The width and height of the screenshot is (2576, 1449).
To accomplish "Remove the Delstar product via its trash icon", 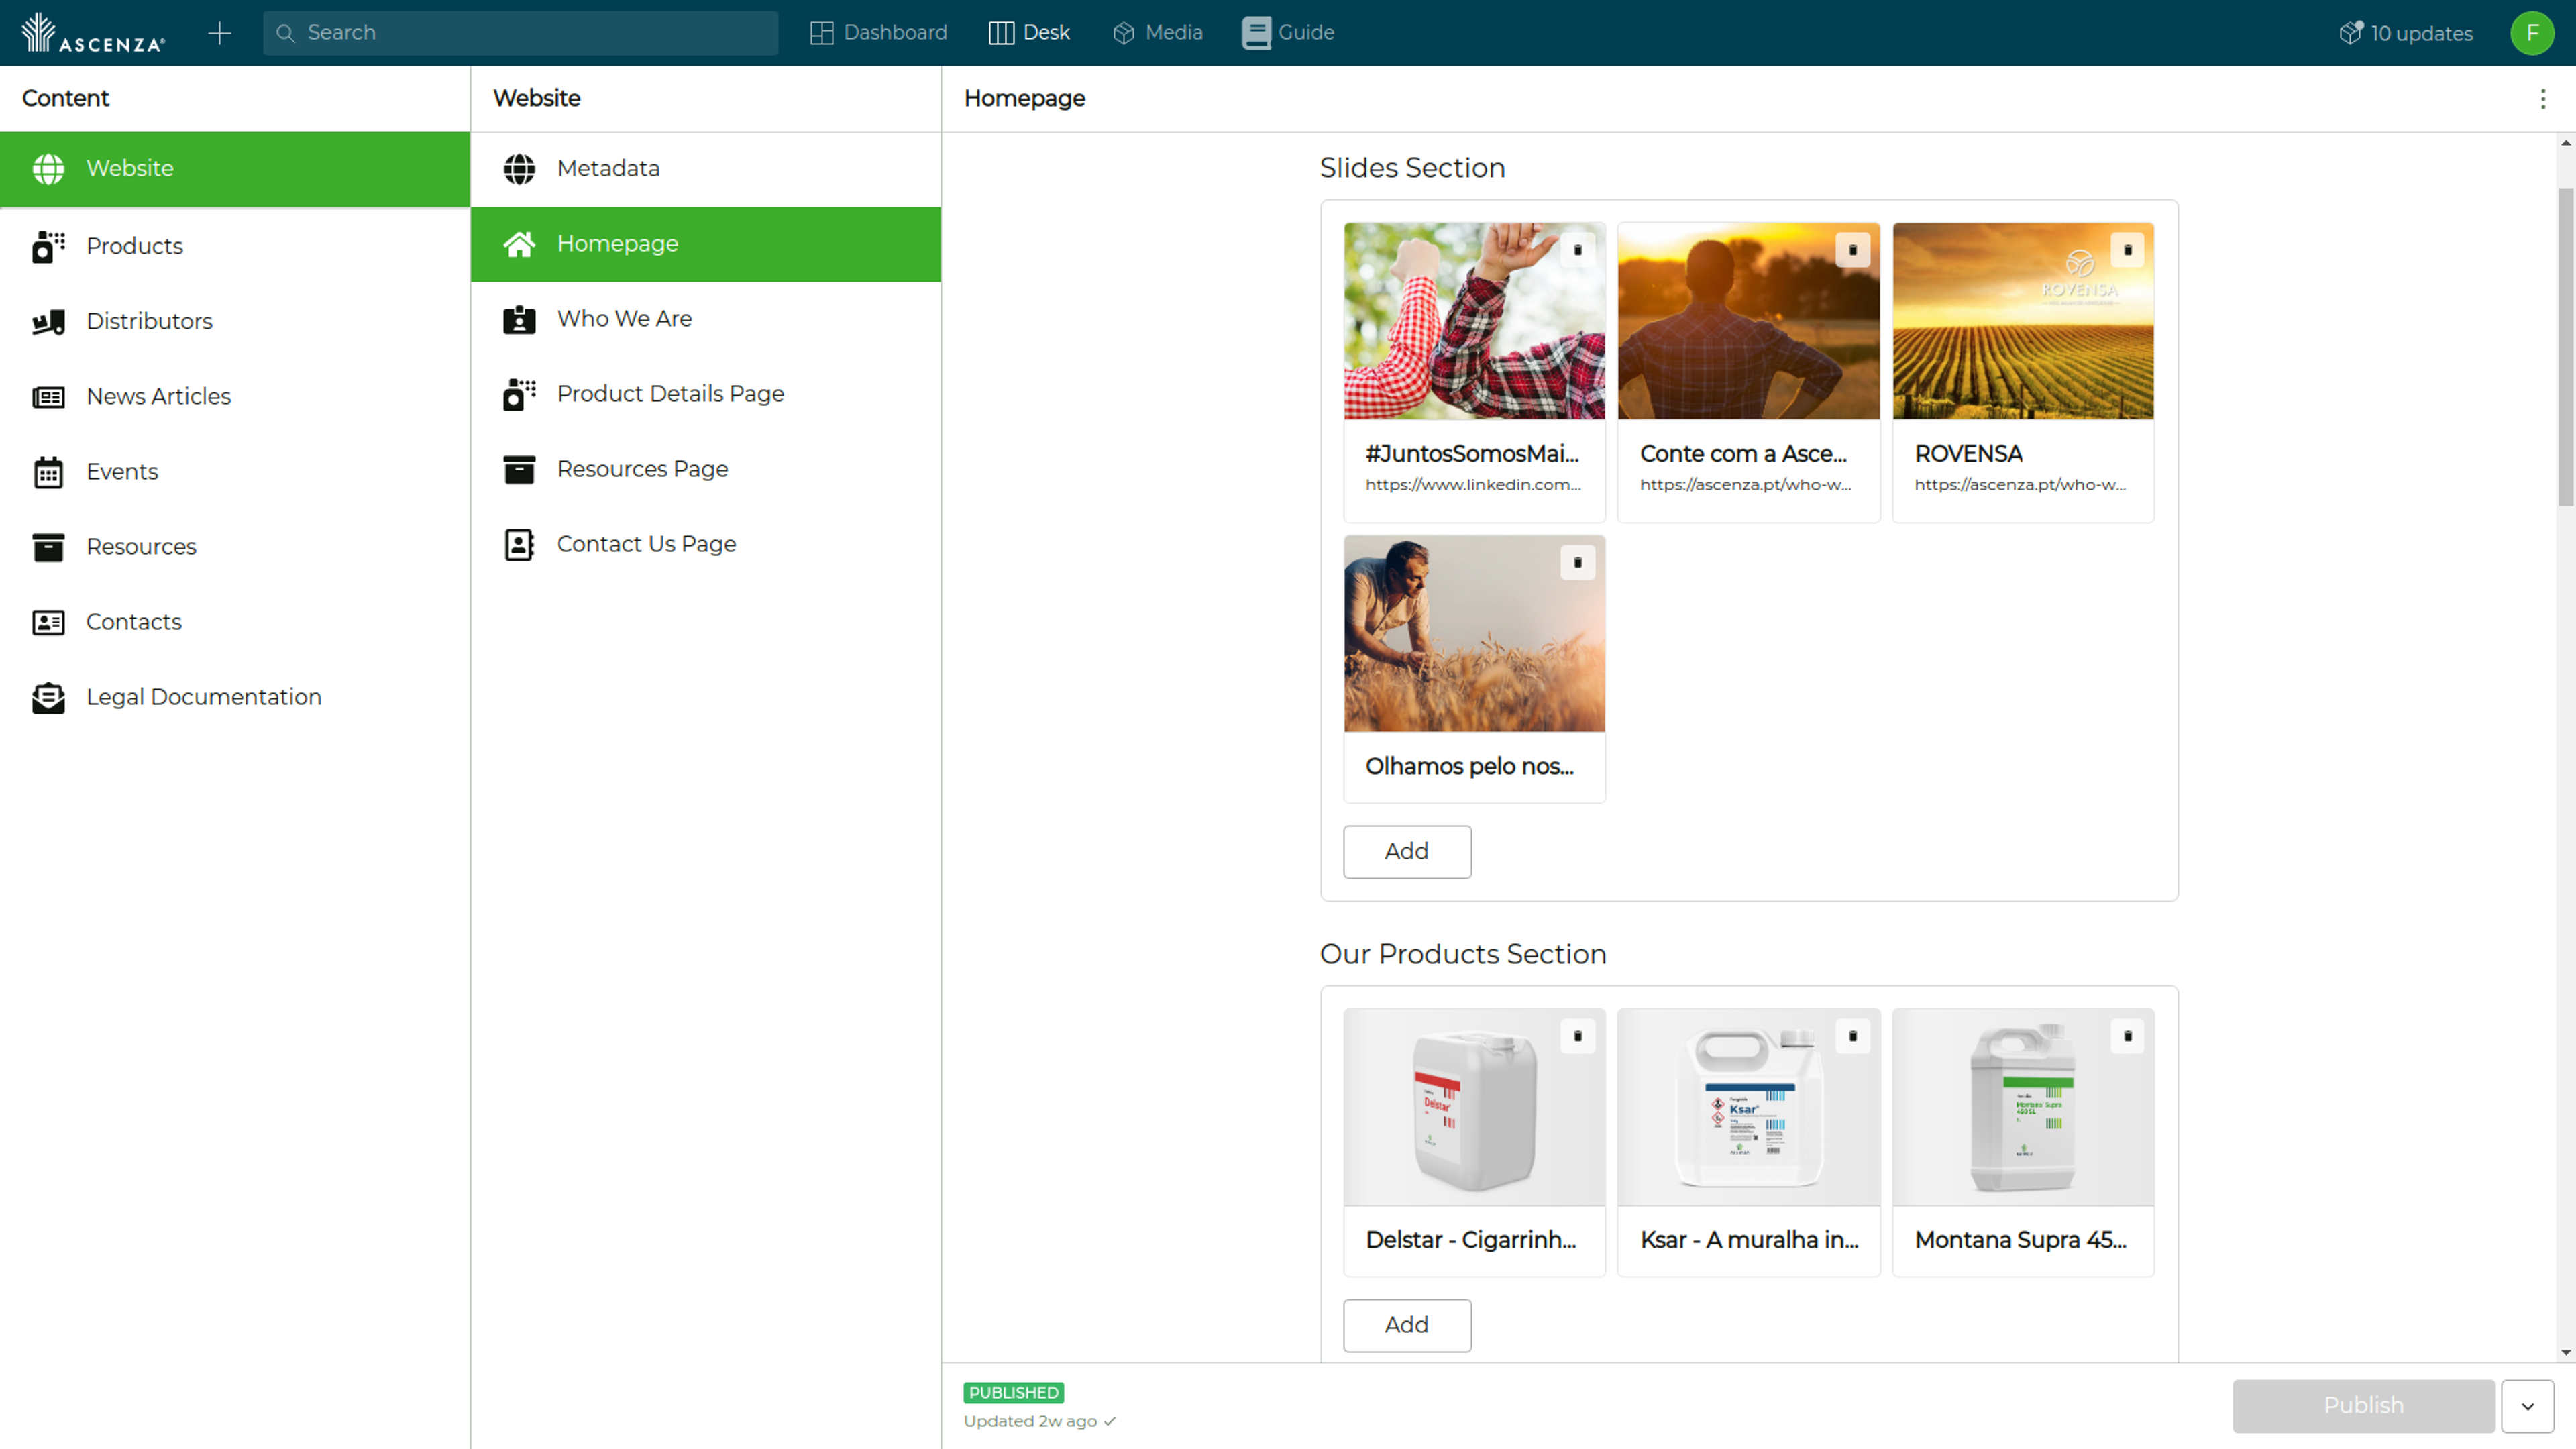I will point(1577,1036).
